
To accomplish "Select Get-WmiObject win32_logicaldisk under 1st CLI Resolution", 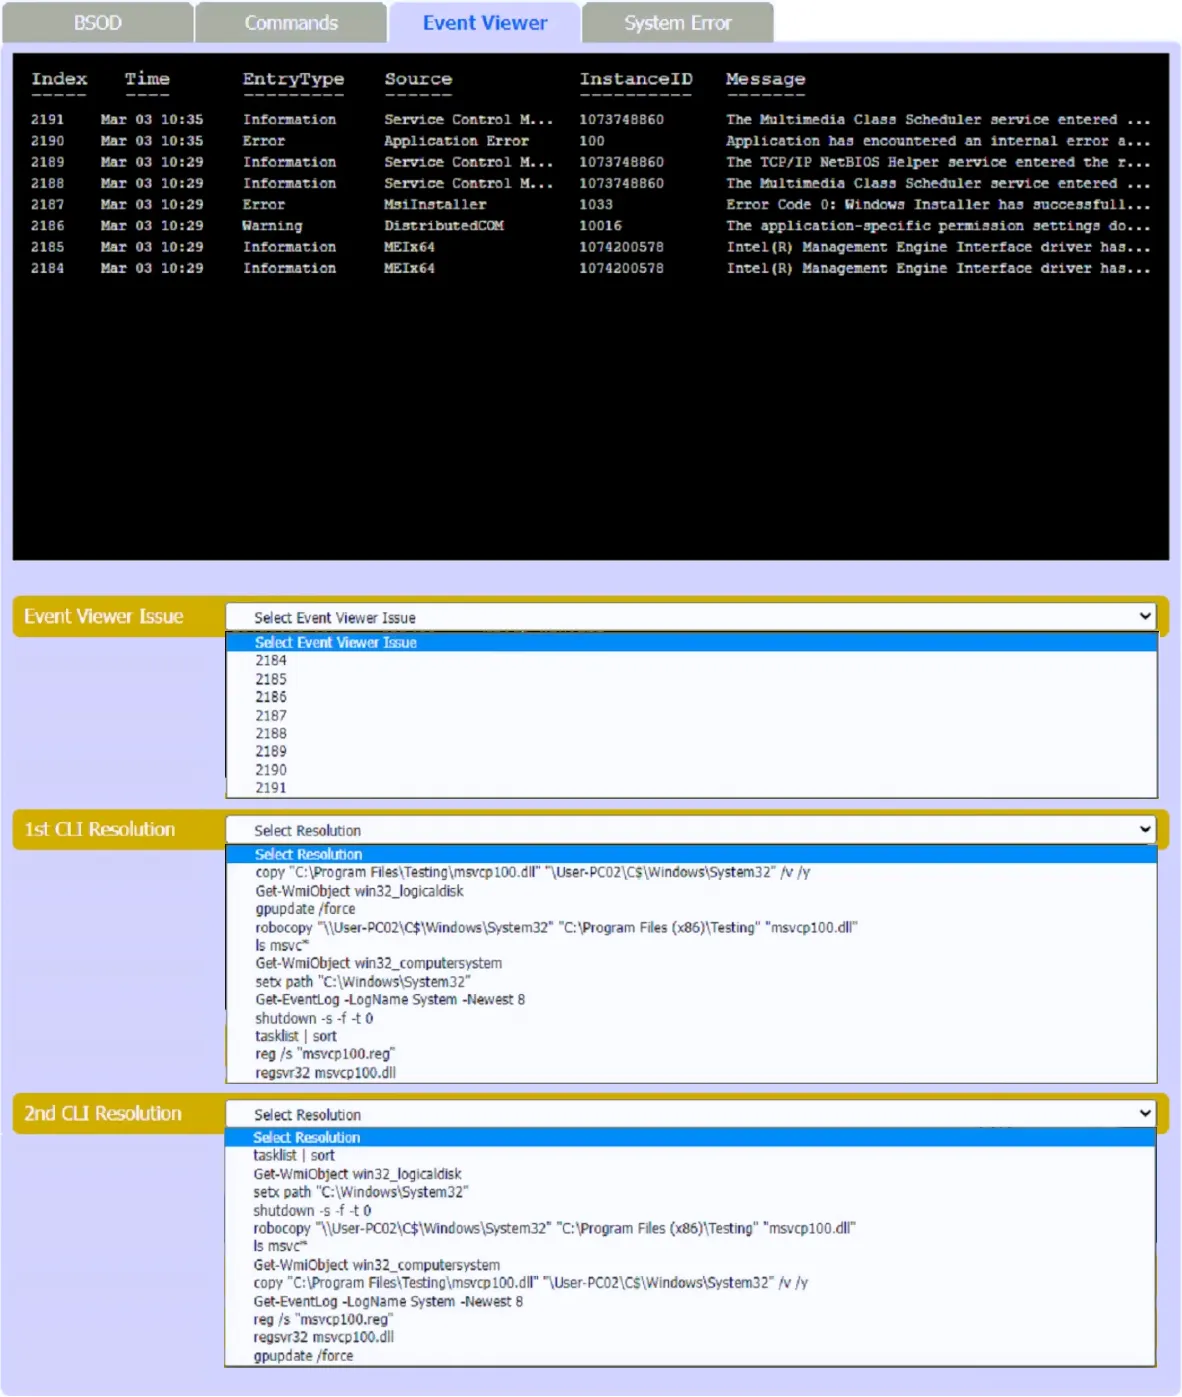I will [691, 891].
